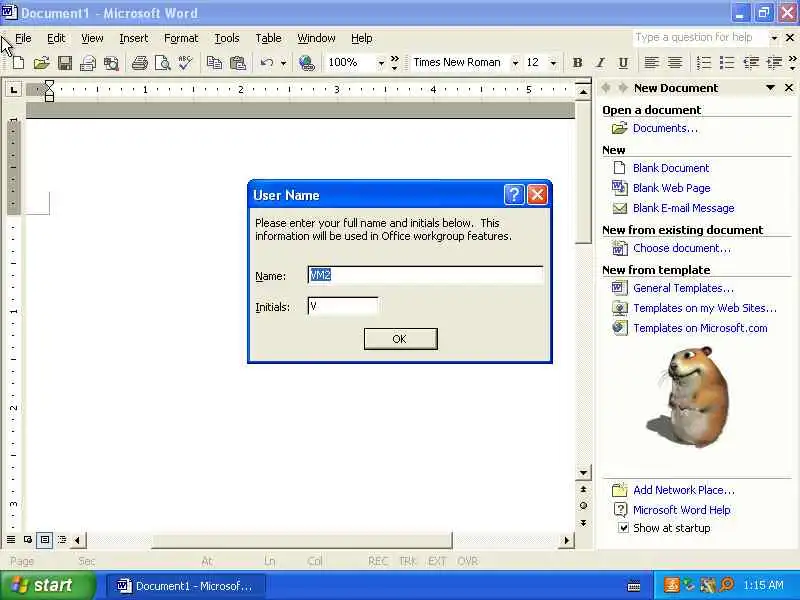Click OK in User Name dialog

(401, 339)
